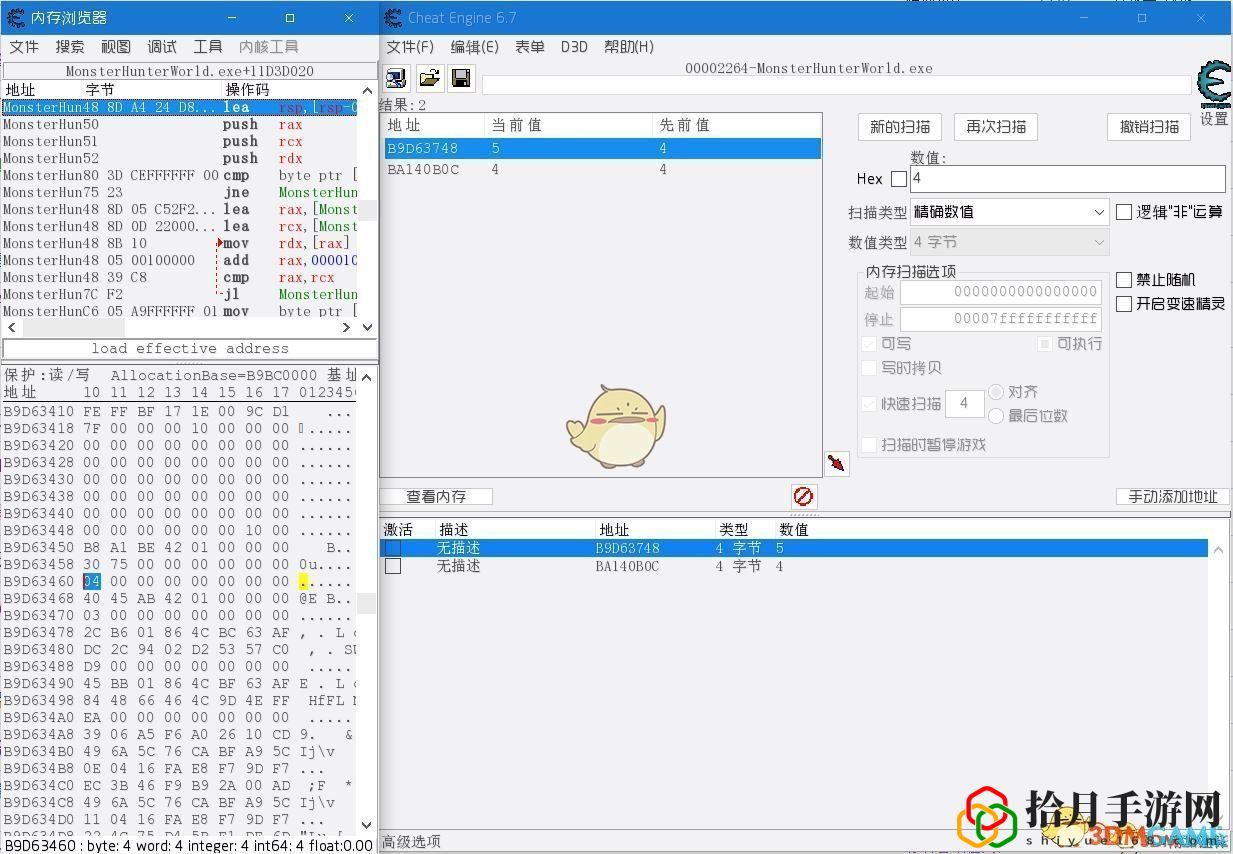This screenshot has height=854, width=1233.
Task: Select the 最后位数 last digits radio button
Action: (x=996, y=415)
